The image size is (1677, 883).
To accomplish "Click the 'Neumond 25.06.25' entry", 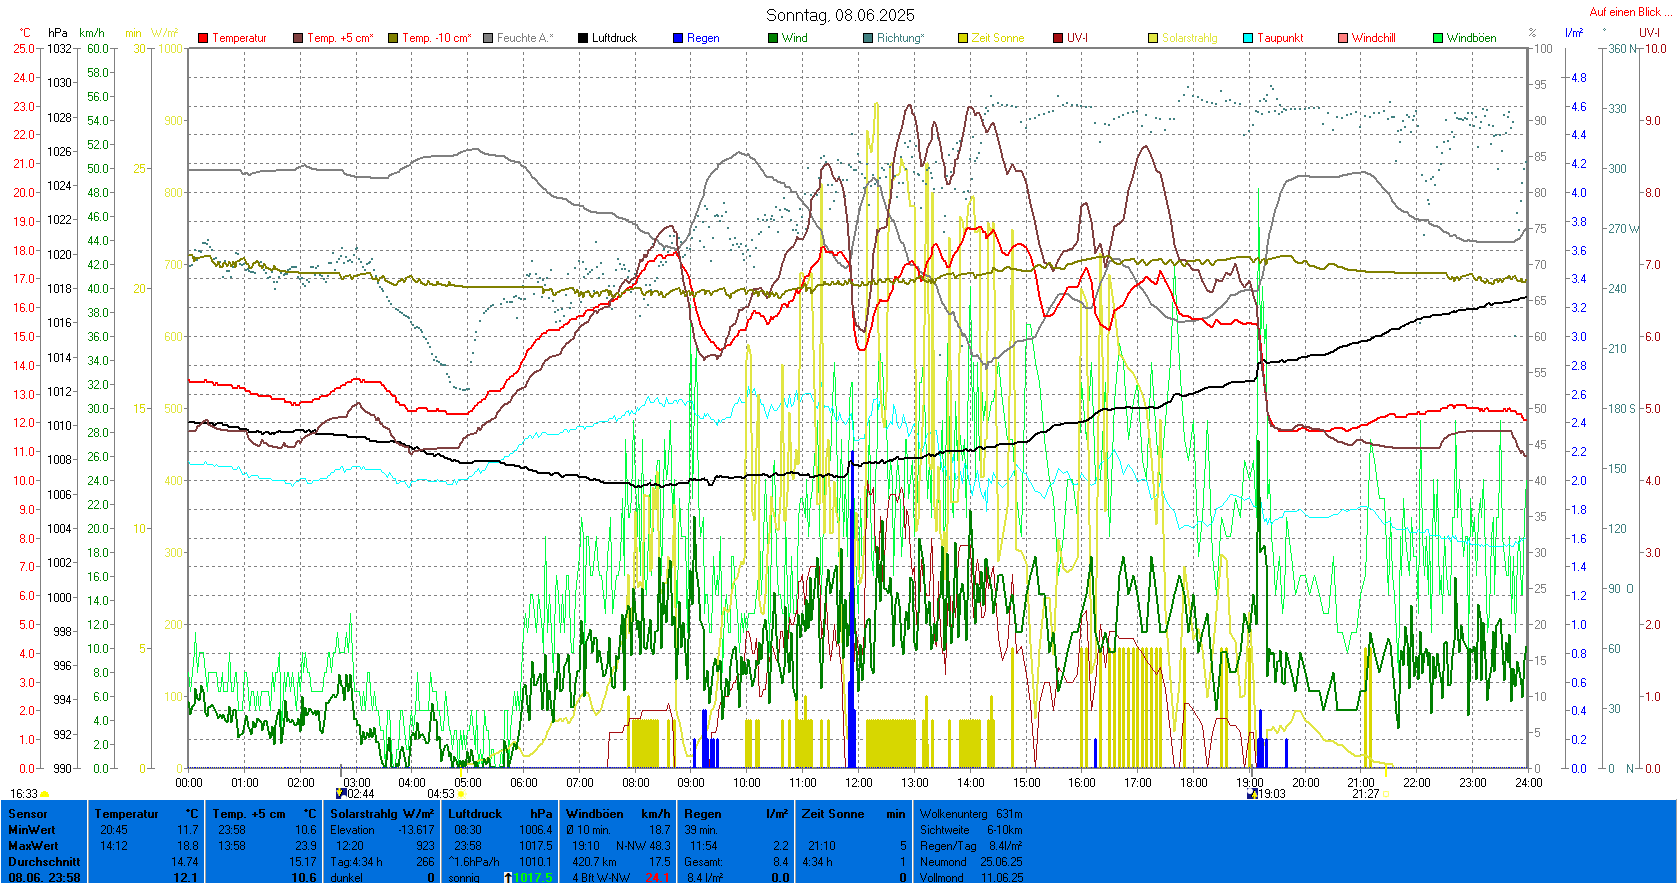I will point(971,862).
